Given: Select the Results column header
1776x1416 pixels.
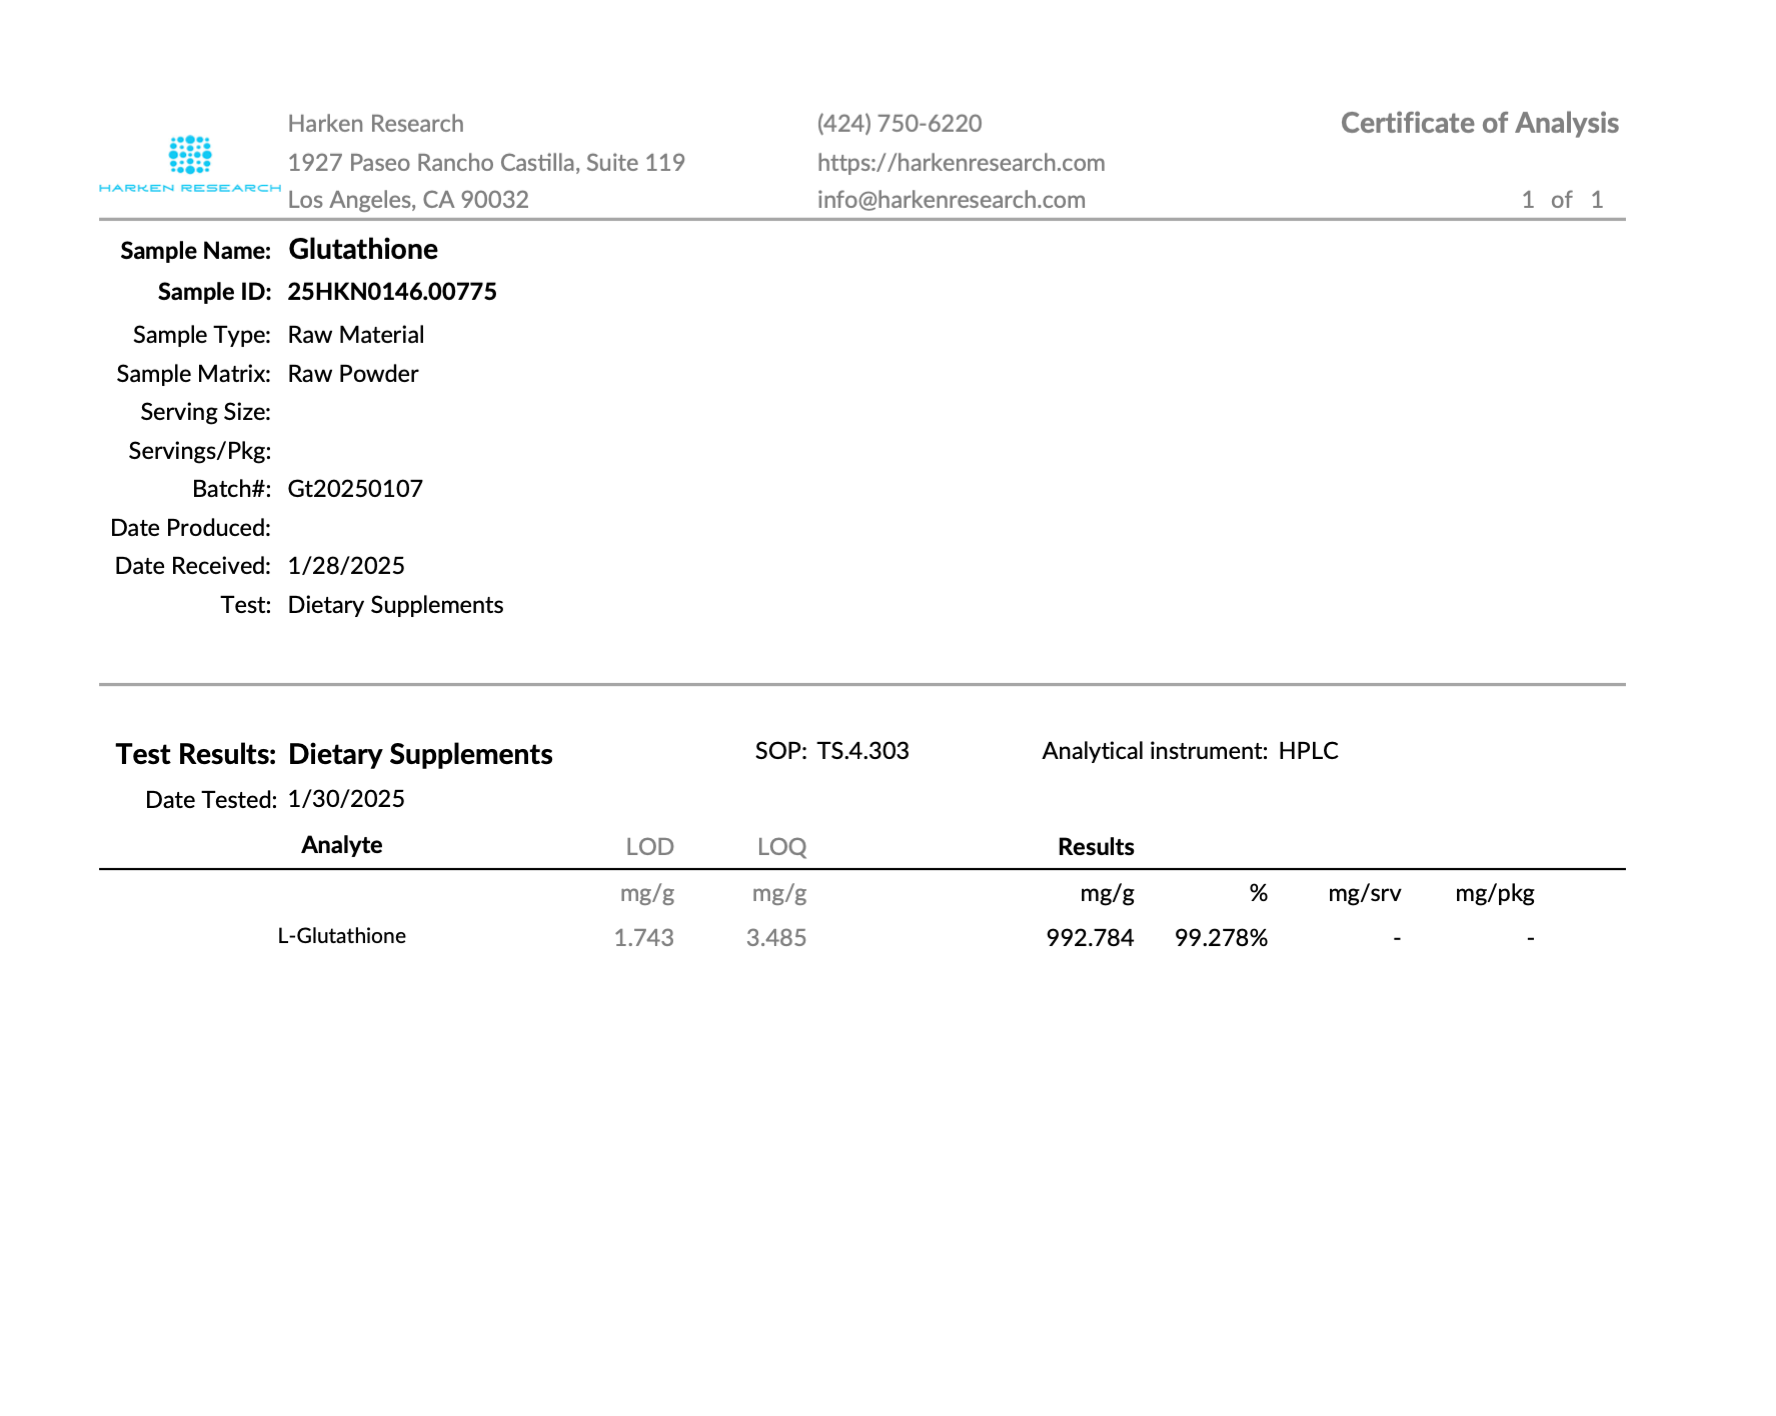Looking at the screenshot, I should 1096,847.
